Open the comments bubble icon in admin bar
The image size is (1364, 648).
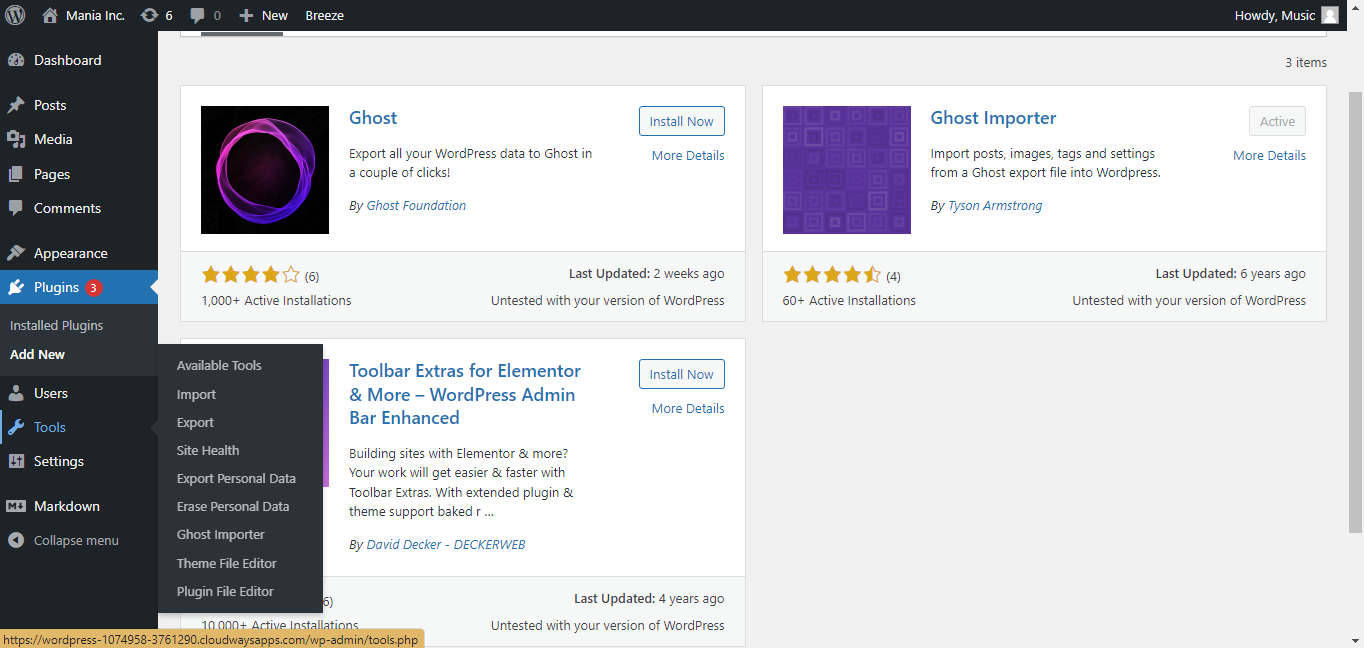point(198,16)
